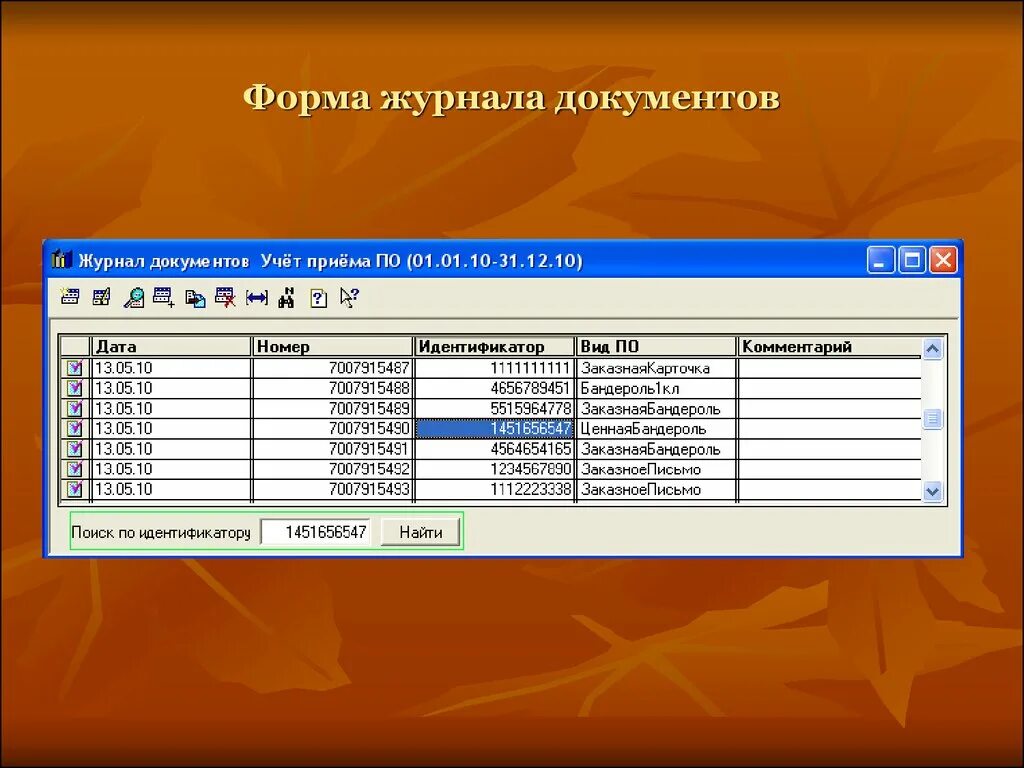The image size is (1024, 768).
Task: Click comment cell of row 7007915488
Action: click(x=829, y=388)
